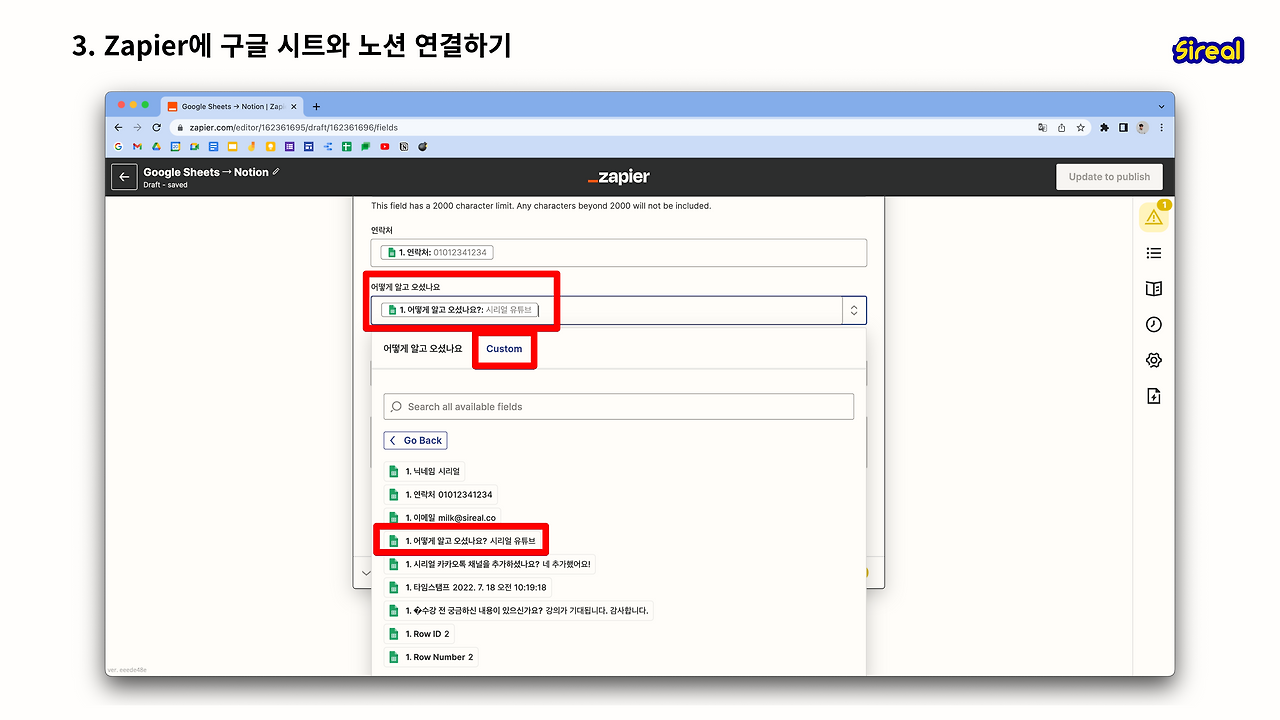The height and width of the screenshot is (720, 1280).
Task: Bookmark this page with the star icon
Action: tap(1080, 128)
